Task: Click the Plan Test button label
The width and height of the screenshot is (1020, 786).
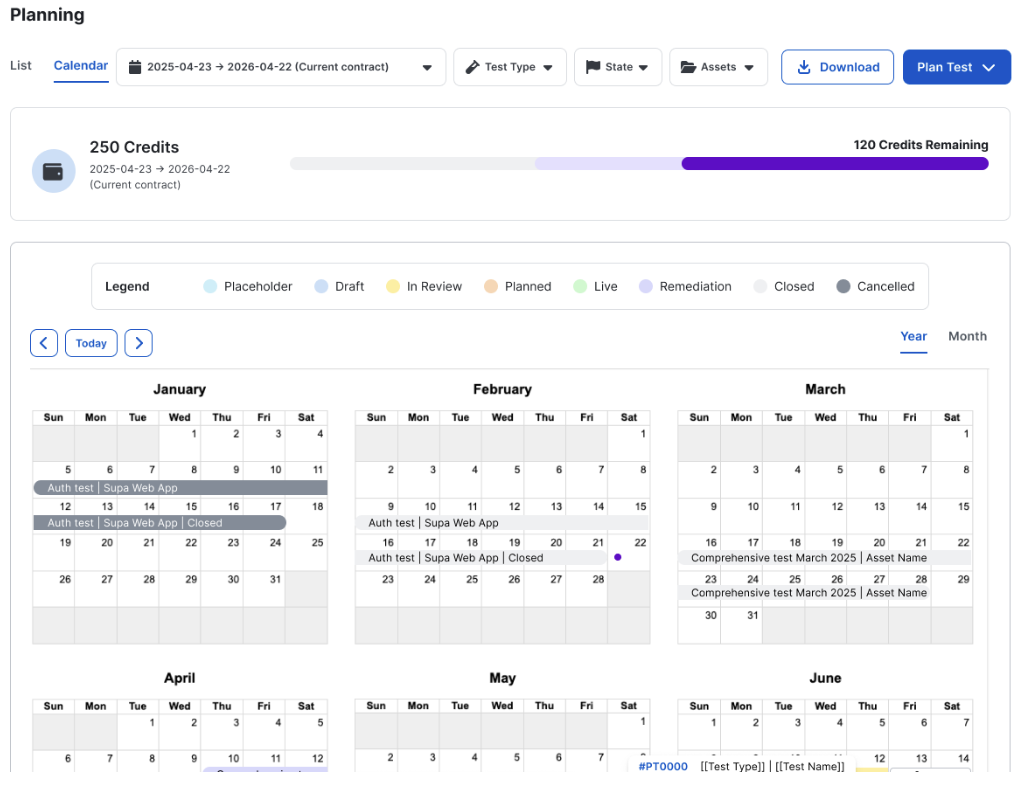Action: click(945, 67)
